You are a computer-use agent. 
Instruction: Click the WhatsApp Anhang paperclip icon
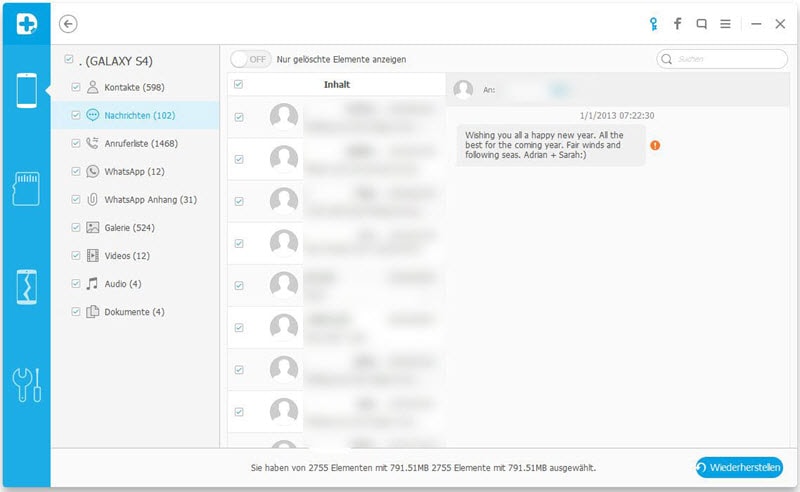(x=92, y=199)
